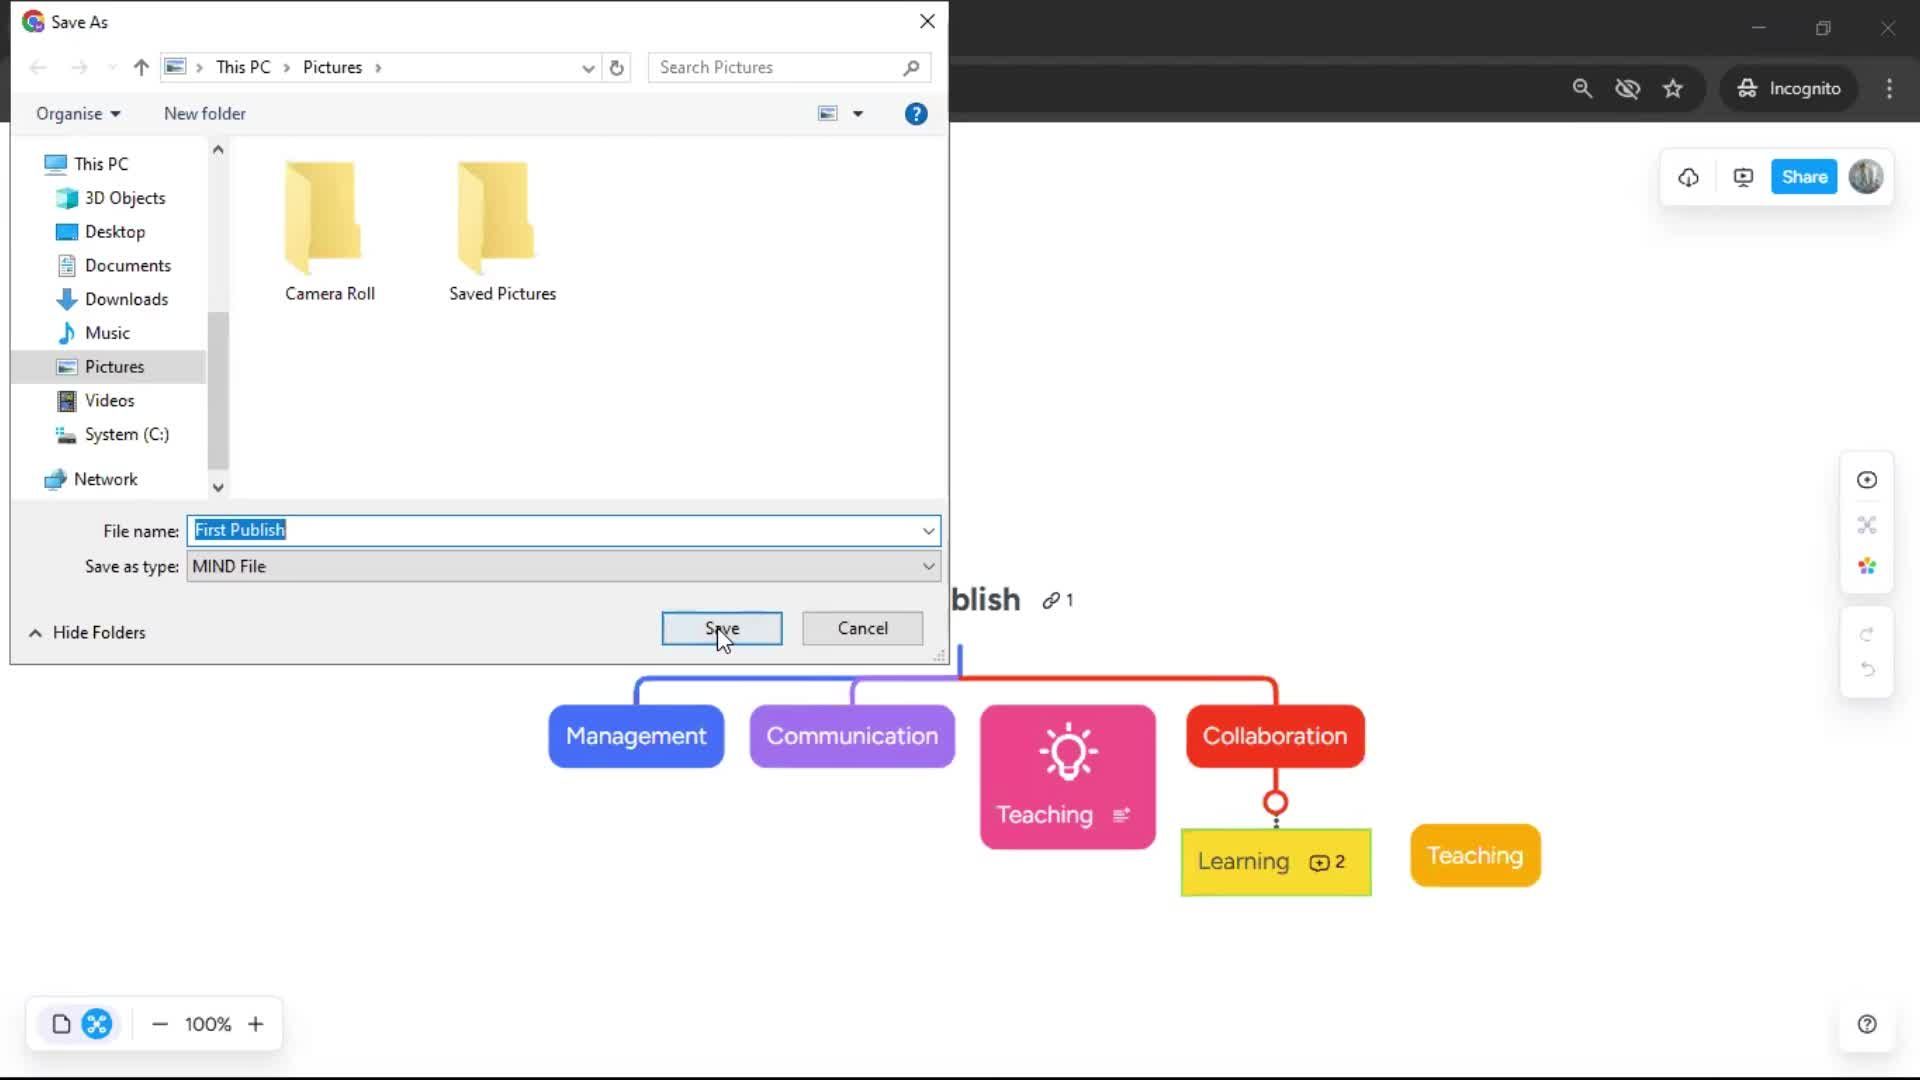Click the lightbulb icon in Teaching node

pyautogui.click(x=1068, y=751)
